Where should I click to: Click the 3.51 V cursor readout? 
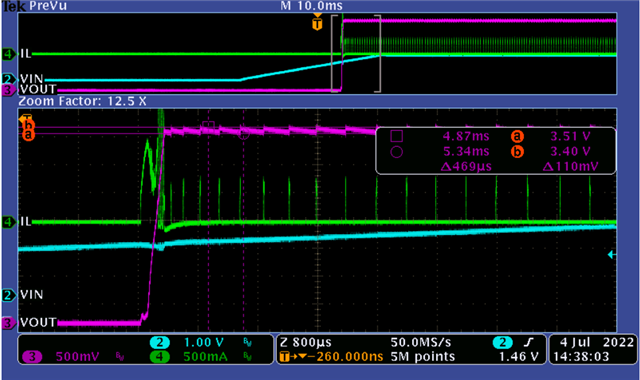coord(570,136)
